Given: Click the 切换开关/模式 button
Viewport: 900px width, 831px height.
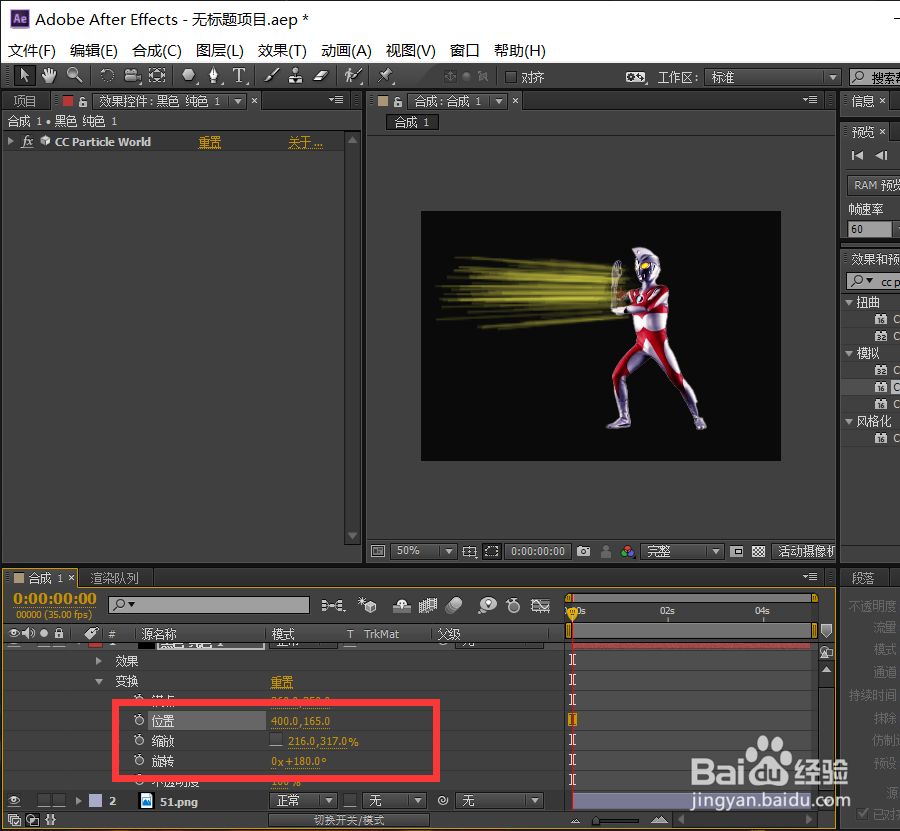Looking at the screenshot, I should click(349, 820).
